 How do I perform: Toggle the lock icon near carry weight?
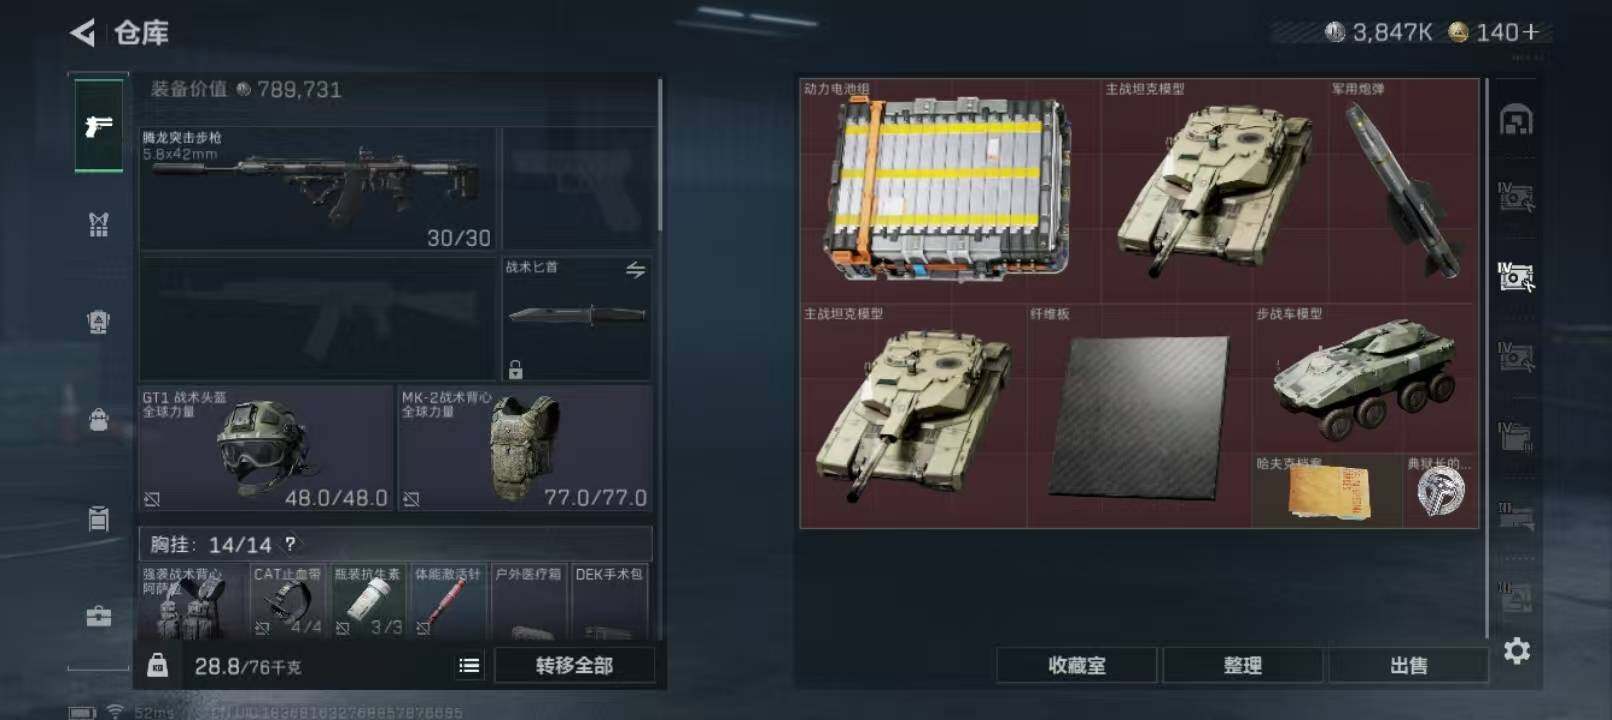pyautogui.click(x=158, y=665)
